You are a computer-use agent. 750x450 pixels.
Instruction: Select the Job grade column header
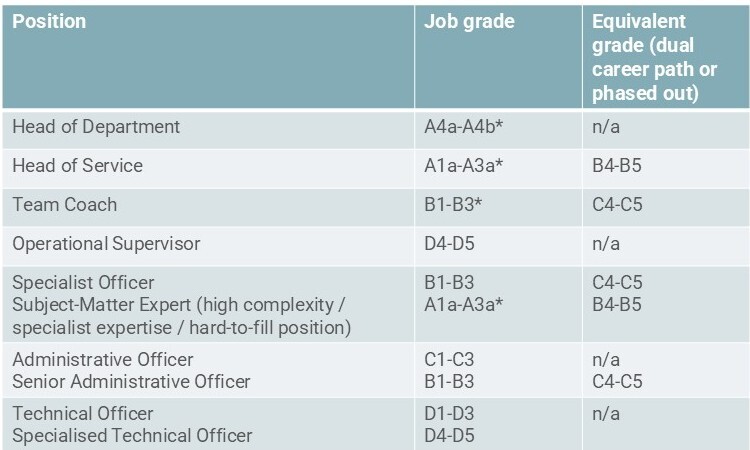tap(498, 56)
